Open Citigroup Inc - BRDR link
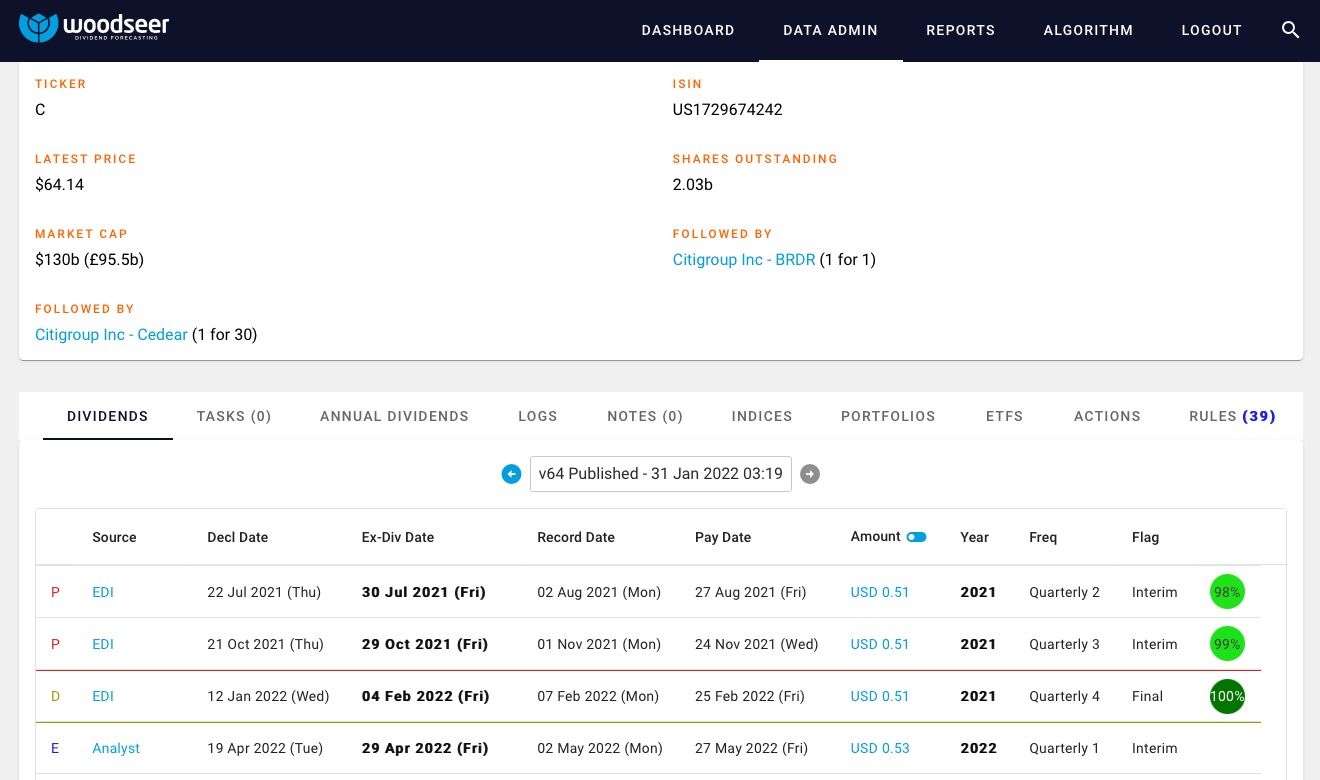Screen dimensions: 1320x780 744,260
